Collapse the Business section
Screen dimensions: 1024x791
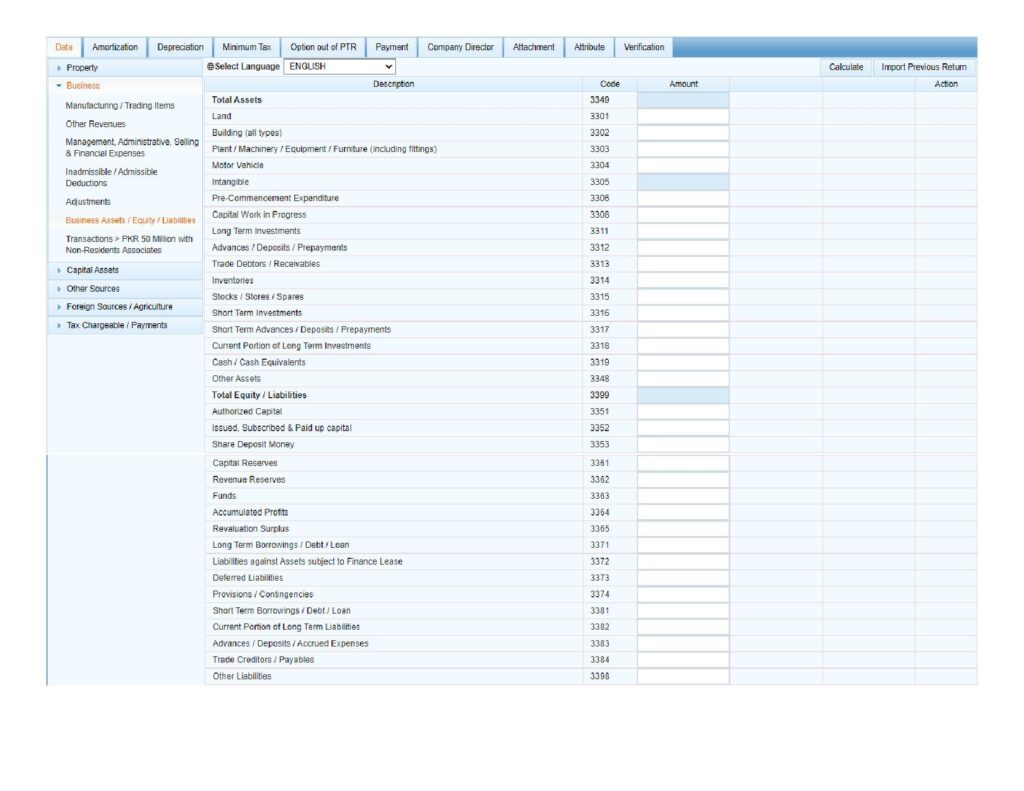pyautogui.click(x=82, y=85)
